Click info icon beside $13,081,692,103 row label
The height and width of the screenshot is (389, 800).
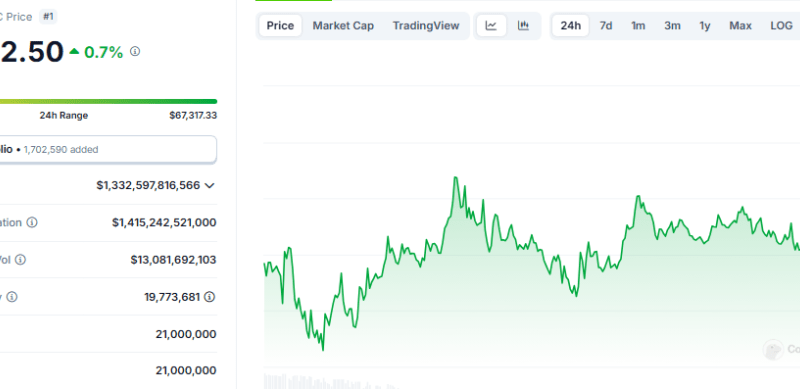pyautogui.click(x=20, y=260)
